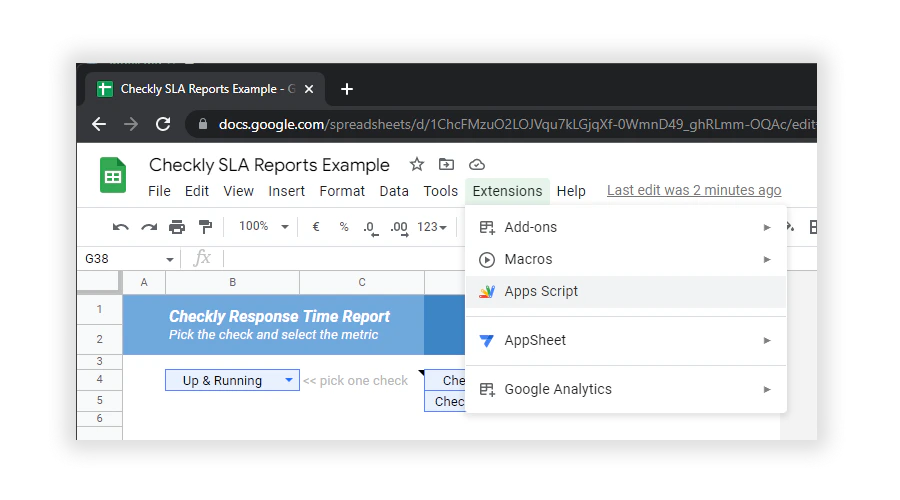Select row 6 header
The image size is (900, 500).
point(99,418)
